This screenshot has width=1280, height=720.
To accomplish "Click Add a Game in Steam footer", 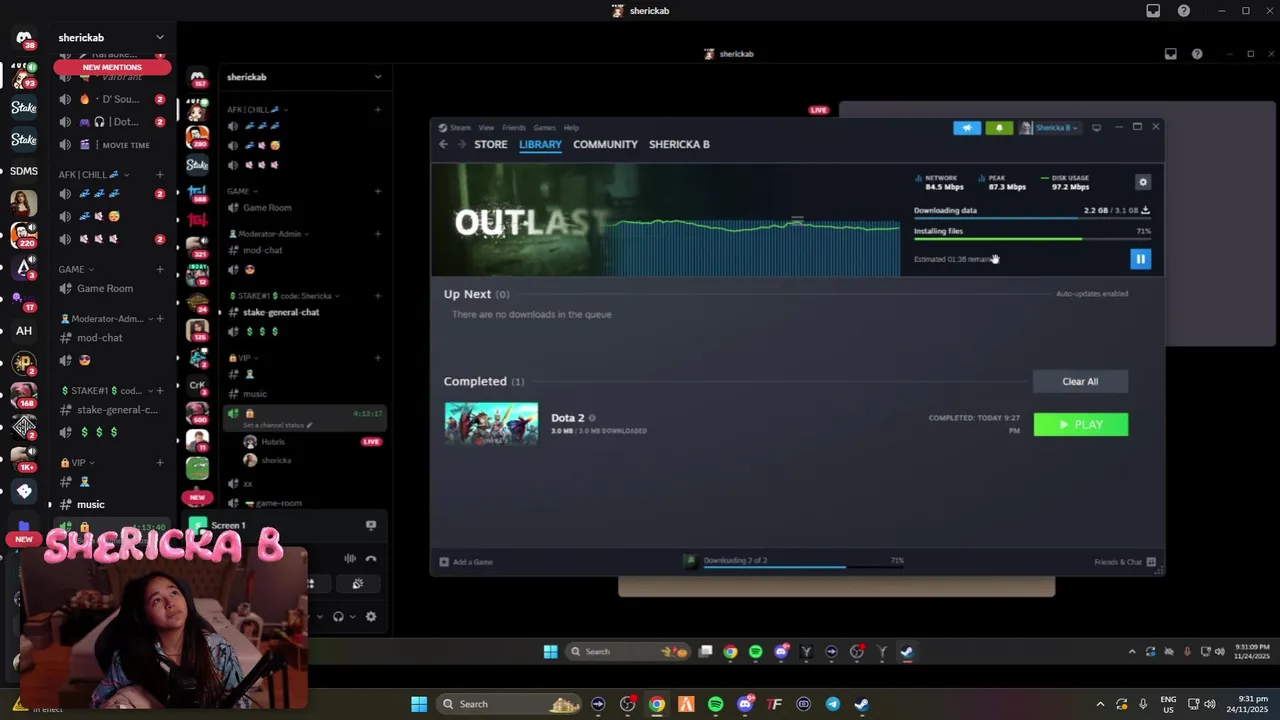I will tap(467, 562).
